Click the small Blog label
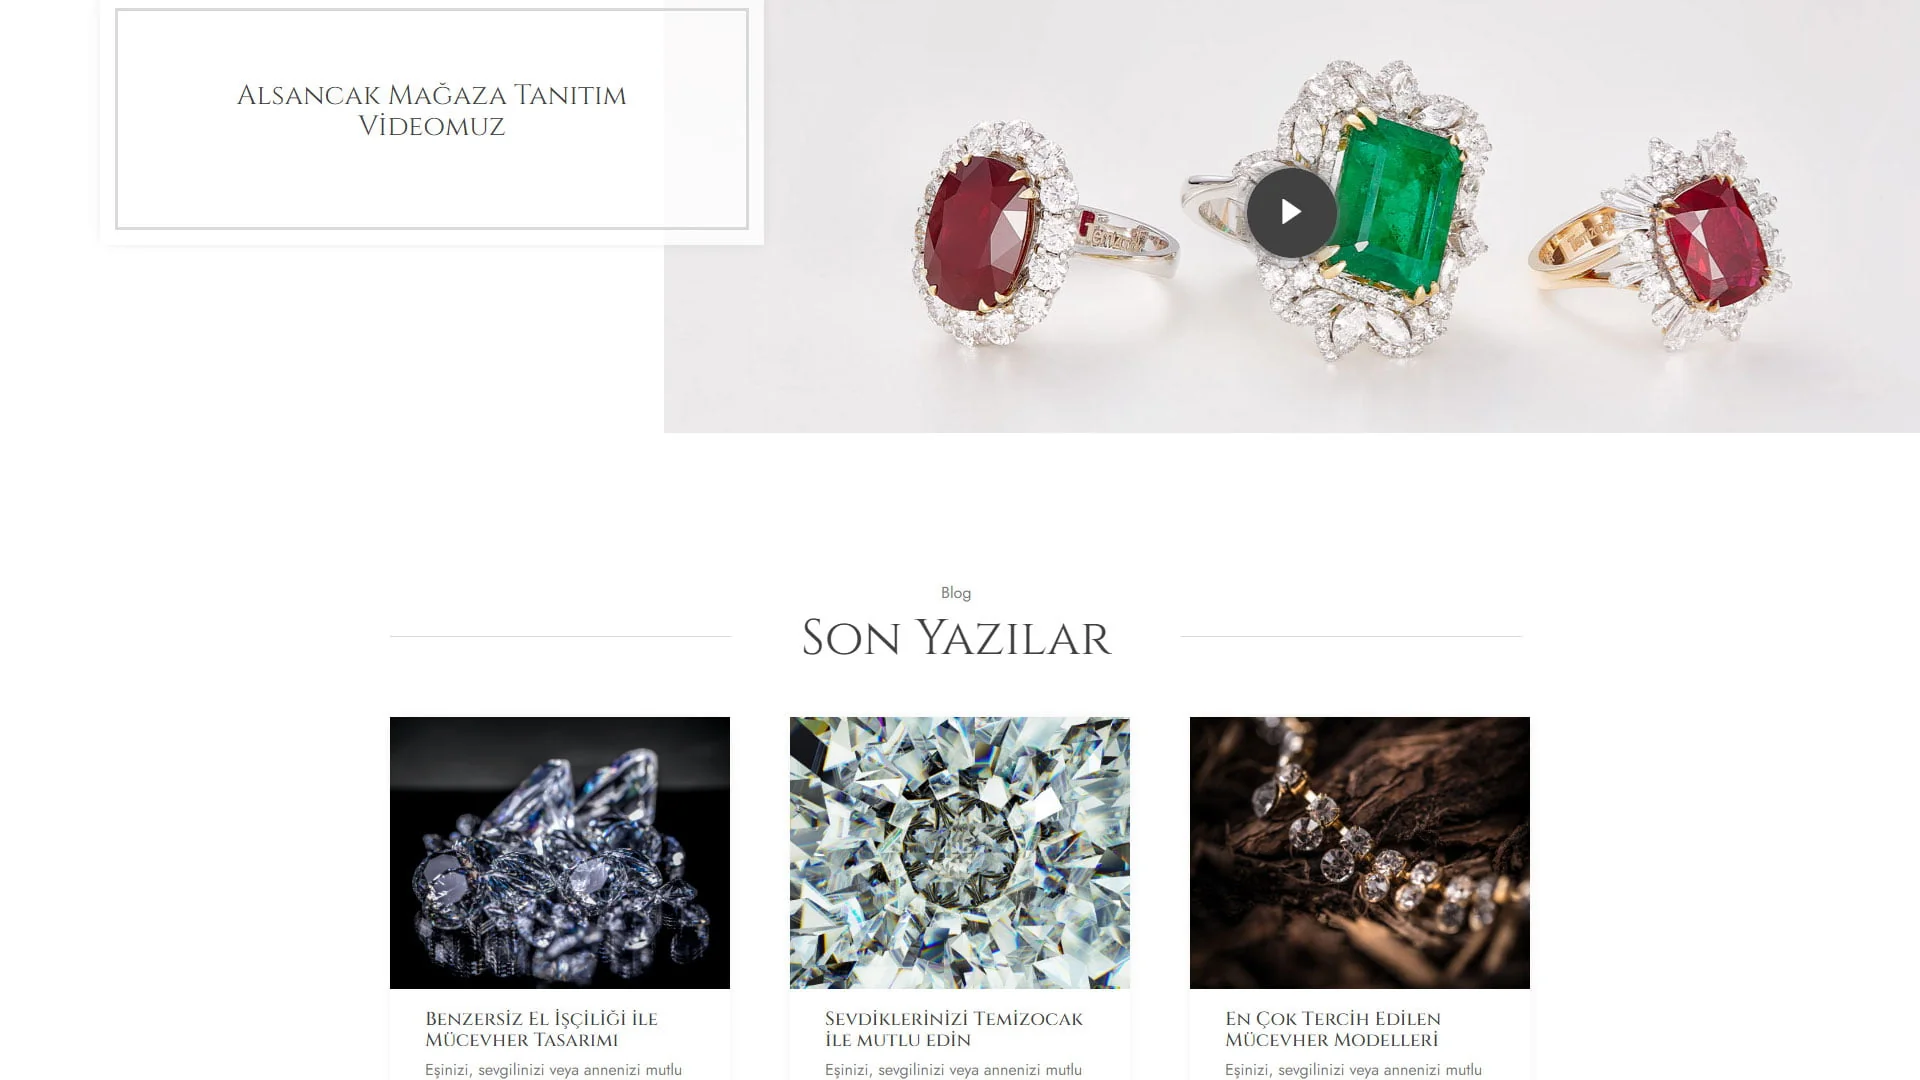 956,593
